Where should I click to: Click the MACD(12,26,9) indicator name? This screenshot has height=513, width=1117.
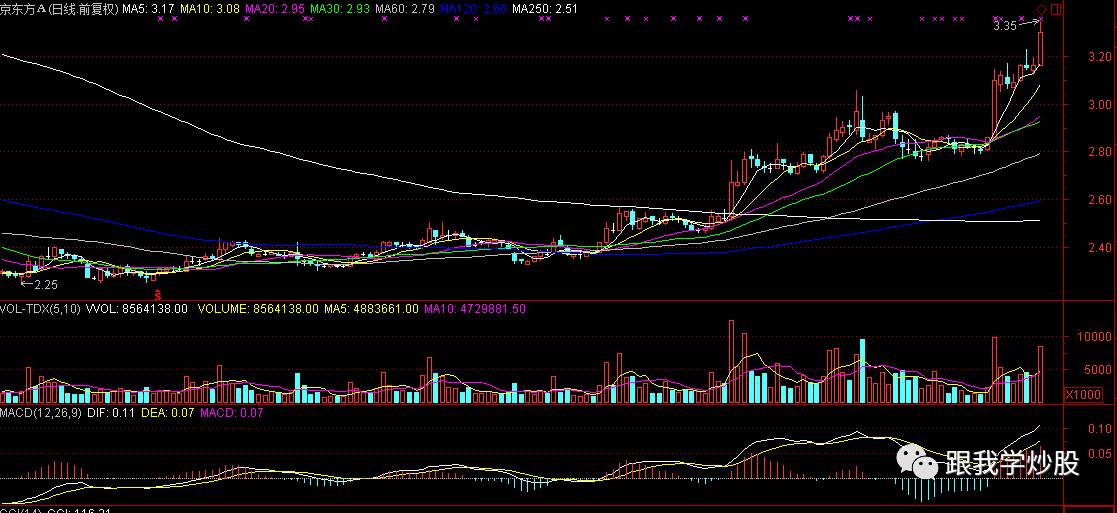[x=41, y=413]
